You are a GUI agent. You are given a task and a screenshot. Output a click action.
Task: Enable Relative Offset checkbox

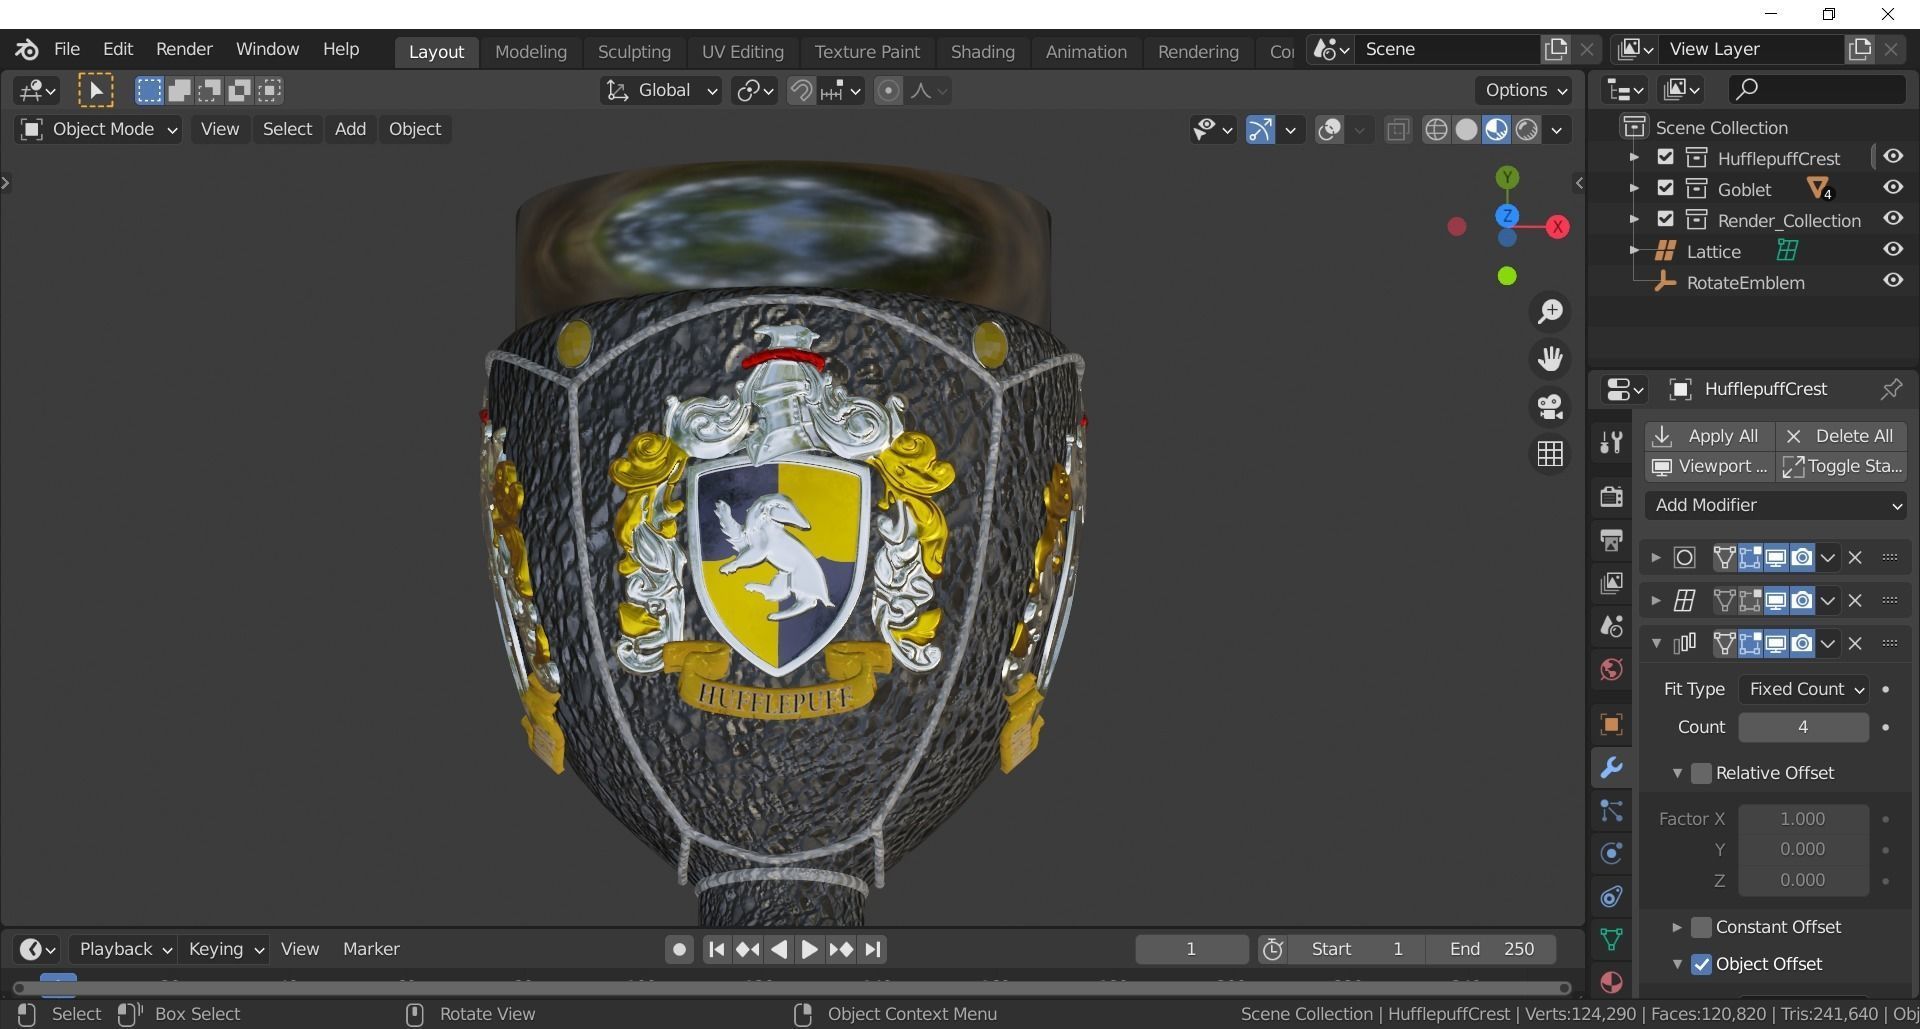pyautogui.click(x=1701, y=773)
